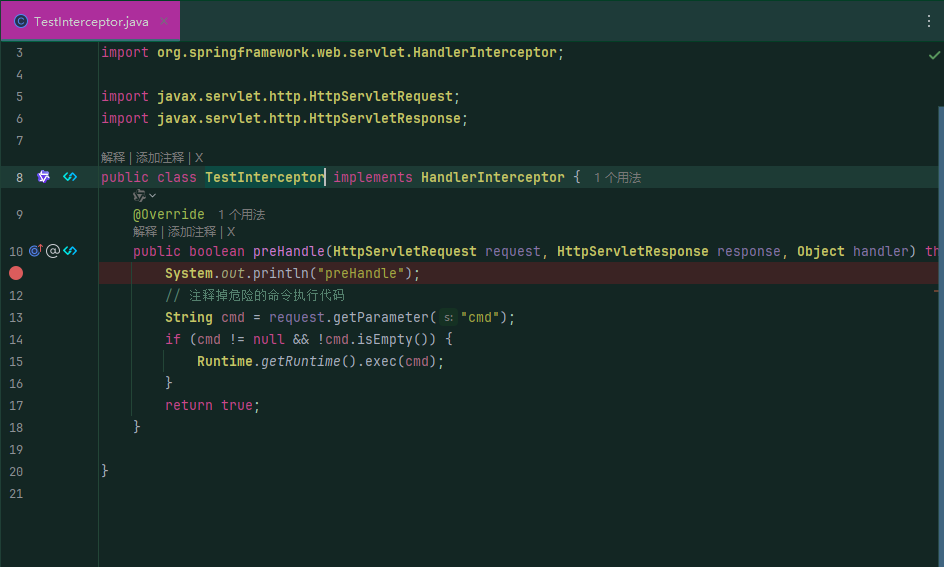The height and width of the screenshot is (567, 944).
Task: Click the 'response' parameter name on line 10
Action: (748, 252)
